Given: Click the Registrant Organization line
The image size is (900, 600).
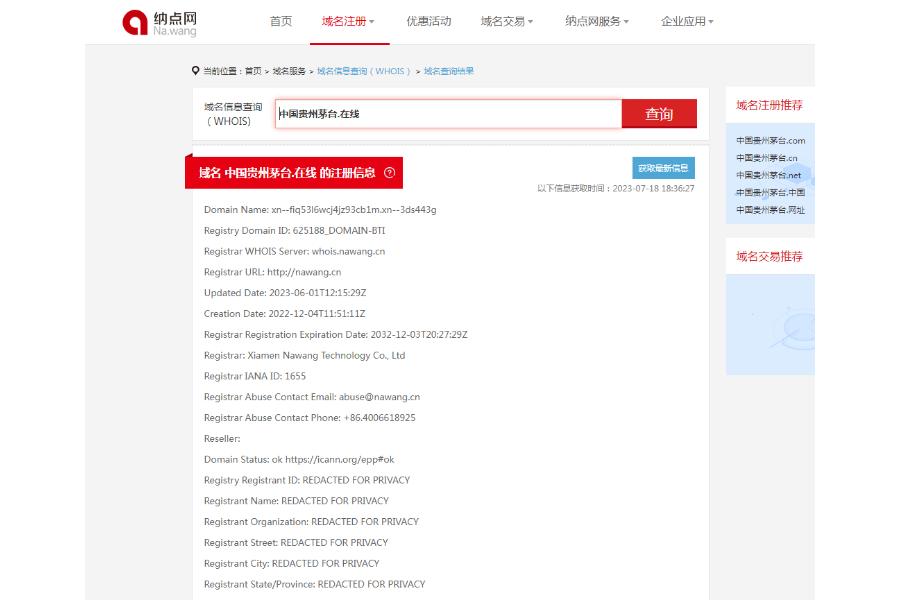Looking at the screenshot, I should 312,521.
